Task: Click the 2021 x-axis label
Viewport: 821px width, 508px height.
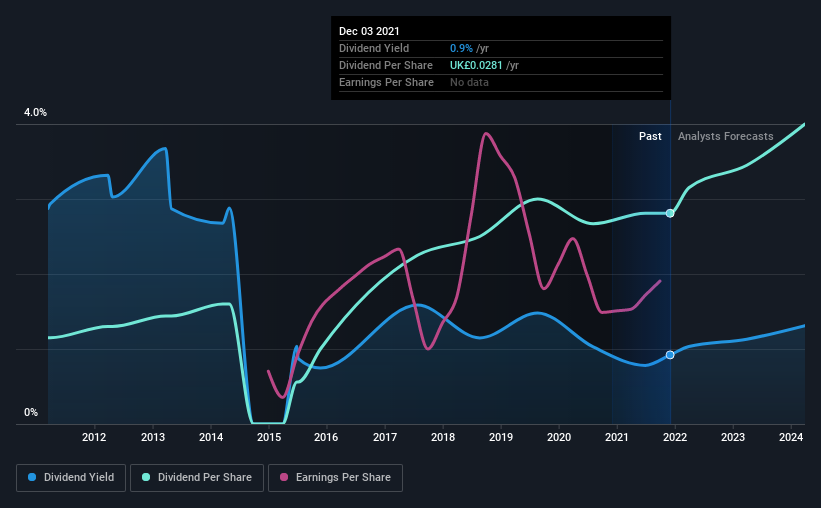Action: (617, 437)
